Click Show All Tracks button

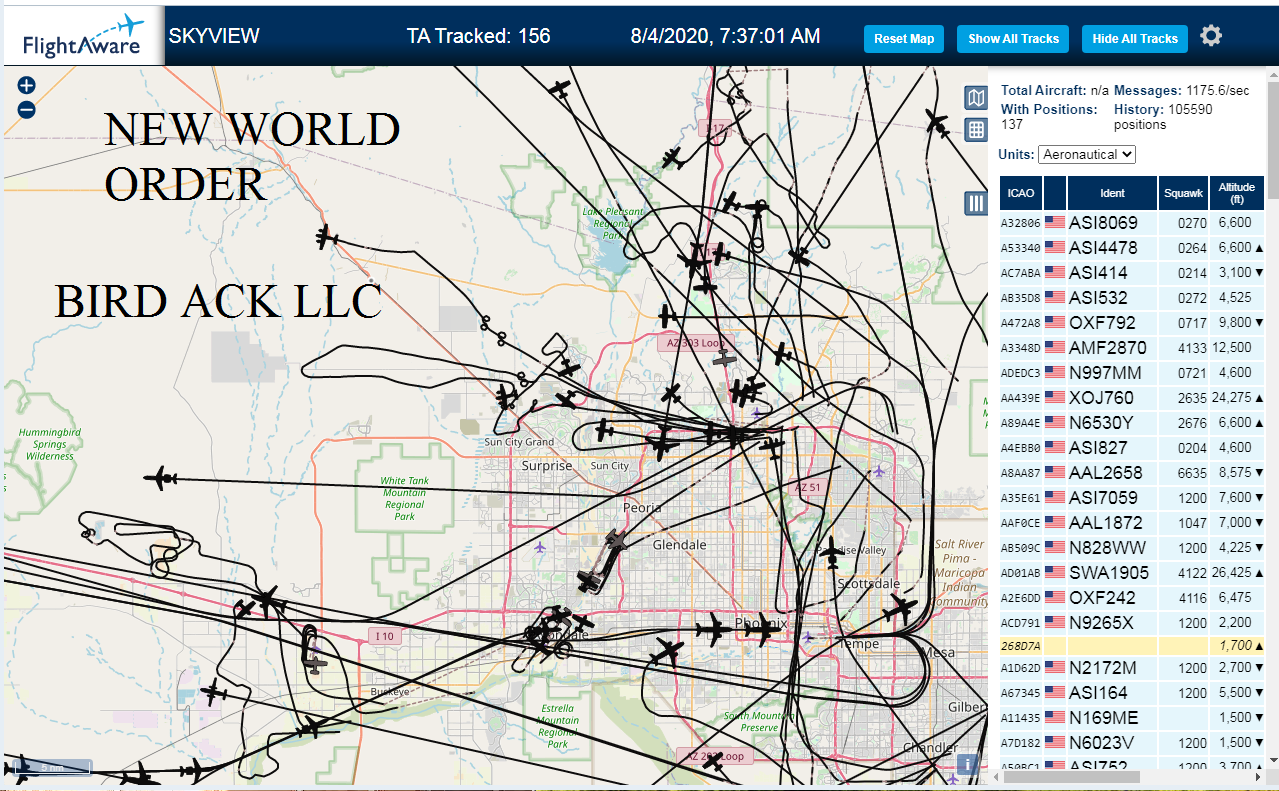tap(1013, 39)
